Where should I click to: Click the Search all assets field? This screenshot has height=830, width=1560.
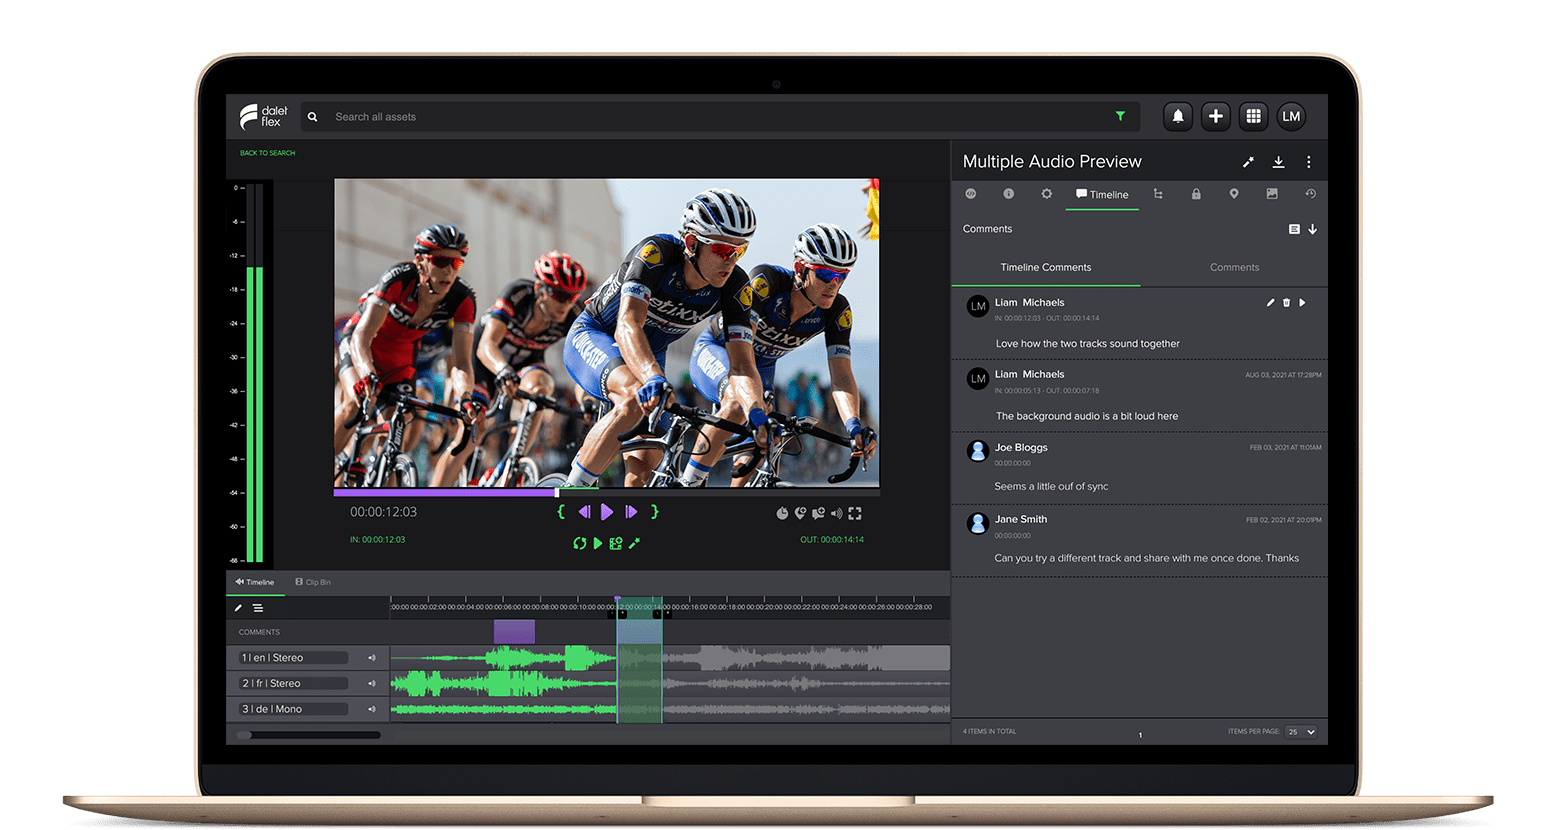(700, 117)
